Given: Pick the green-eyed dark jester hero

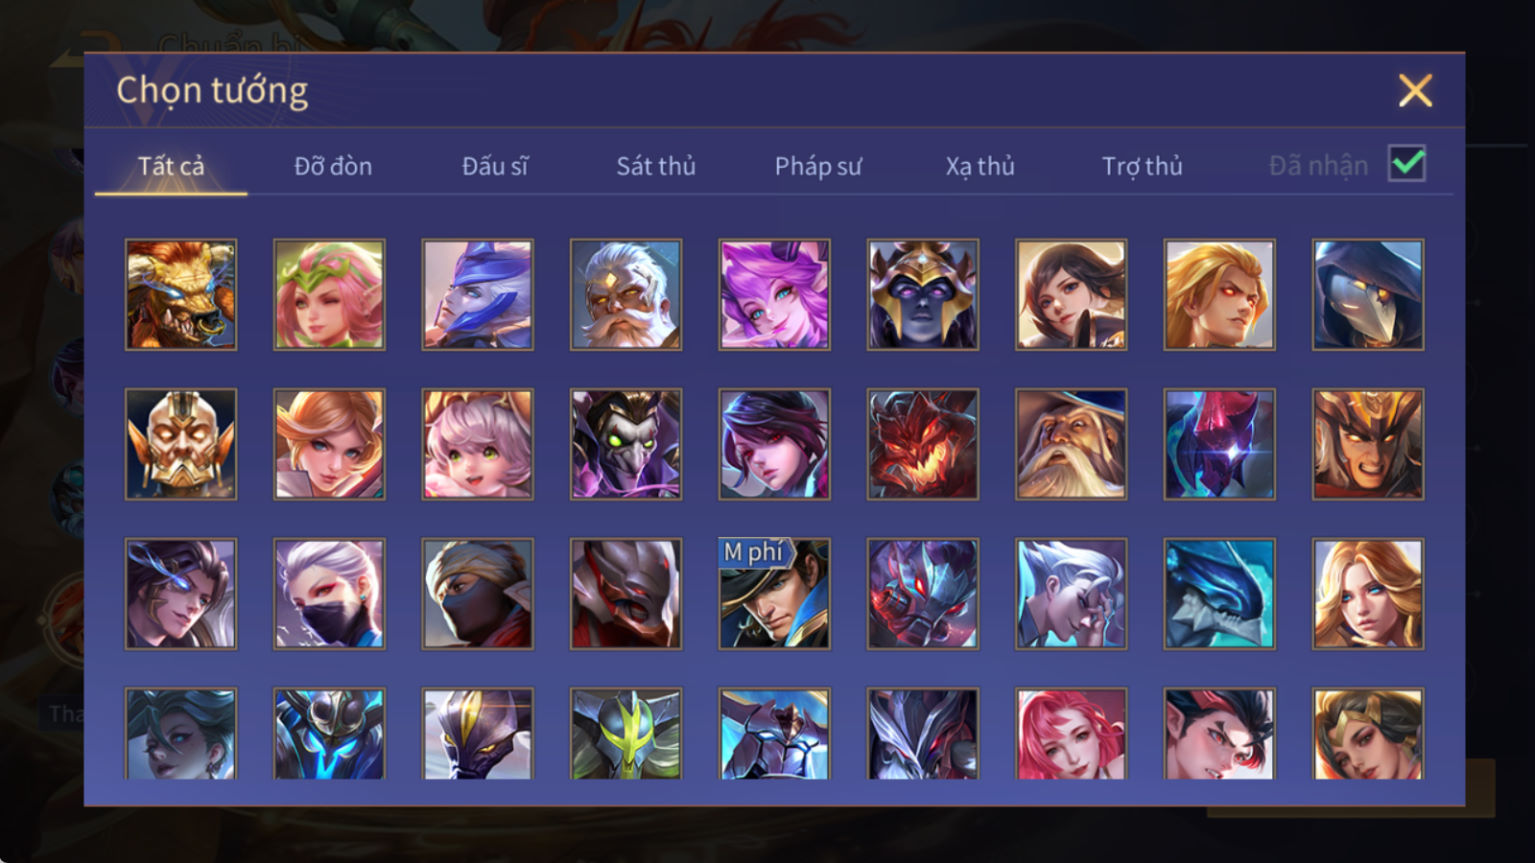Looking at the screenshot, I should [626, 444].
